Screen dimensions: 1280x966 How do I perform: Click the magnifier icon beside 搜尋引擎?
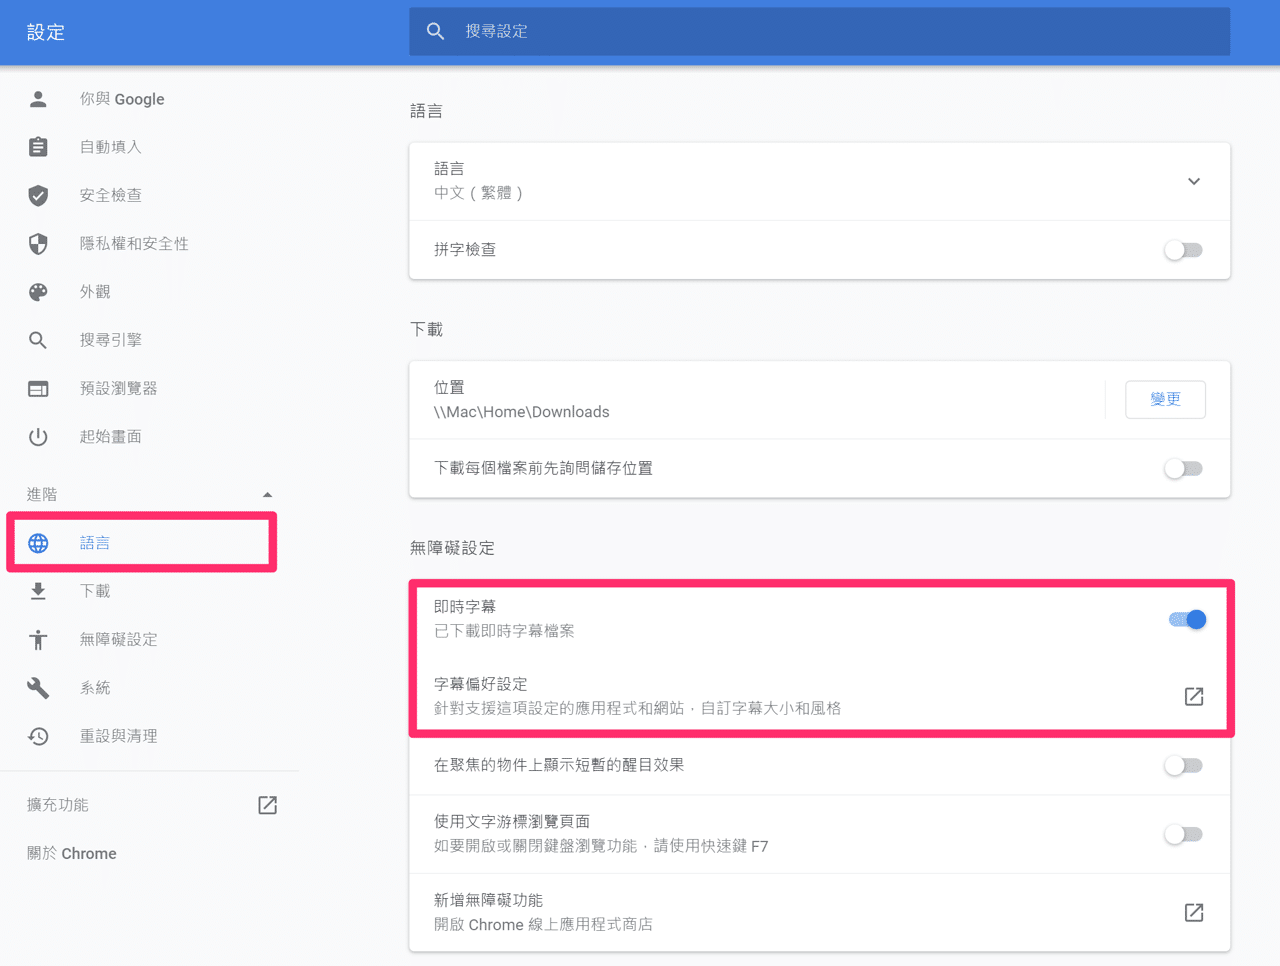coord(38,340)
